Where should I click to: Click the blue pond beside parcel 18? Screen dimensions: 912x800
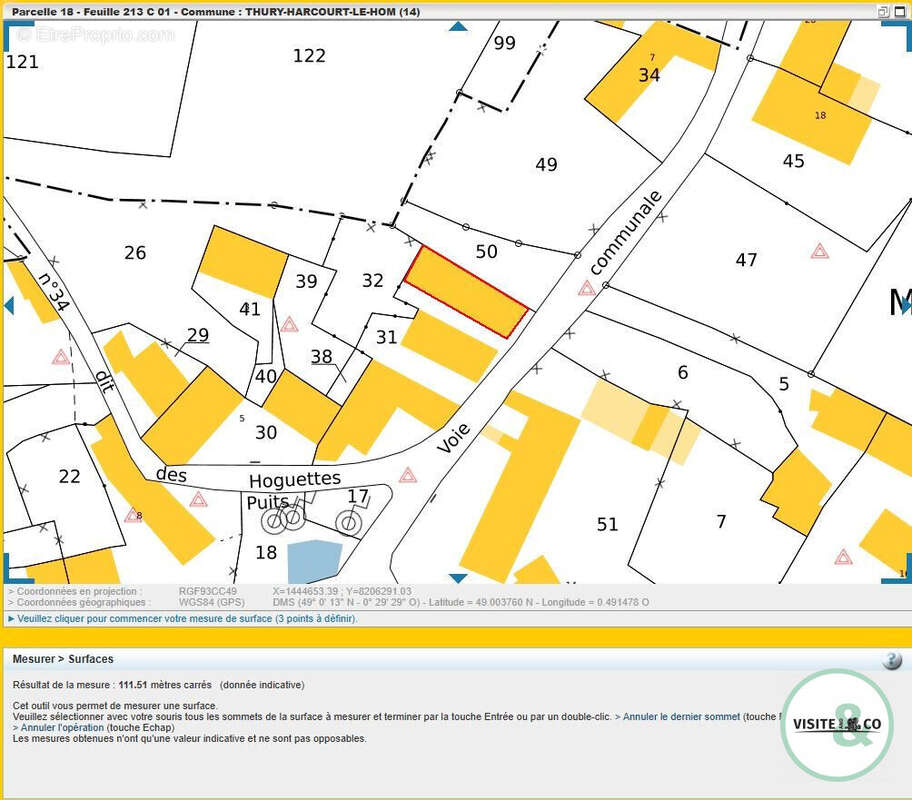[314, 560]
